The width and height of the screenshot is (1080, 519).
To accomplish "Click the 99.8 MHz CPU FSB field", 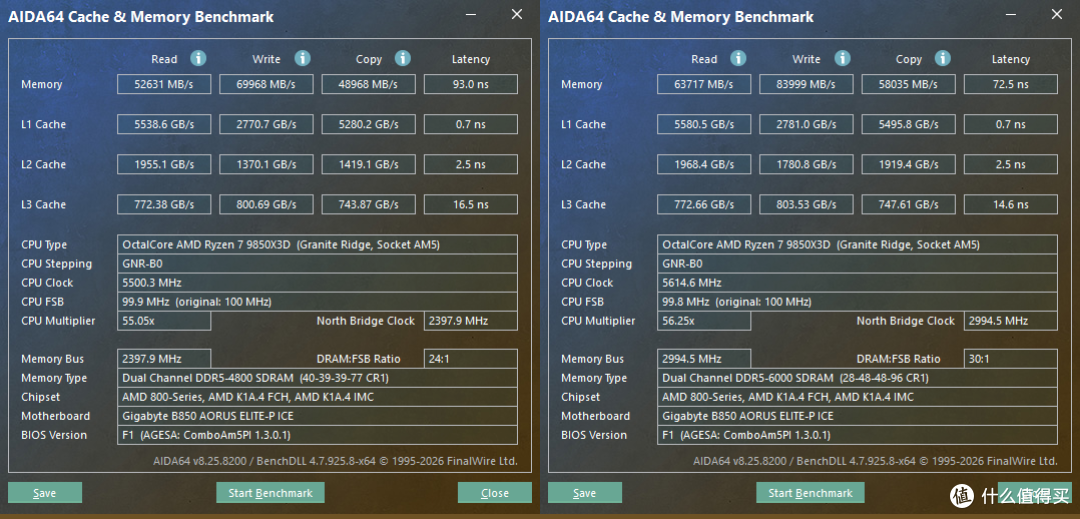I will point(858,302).
